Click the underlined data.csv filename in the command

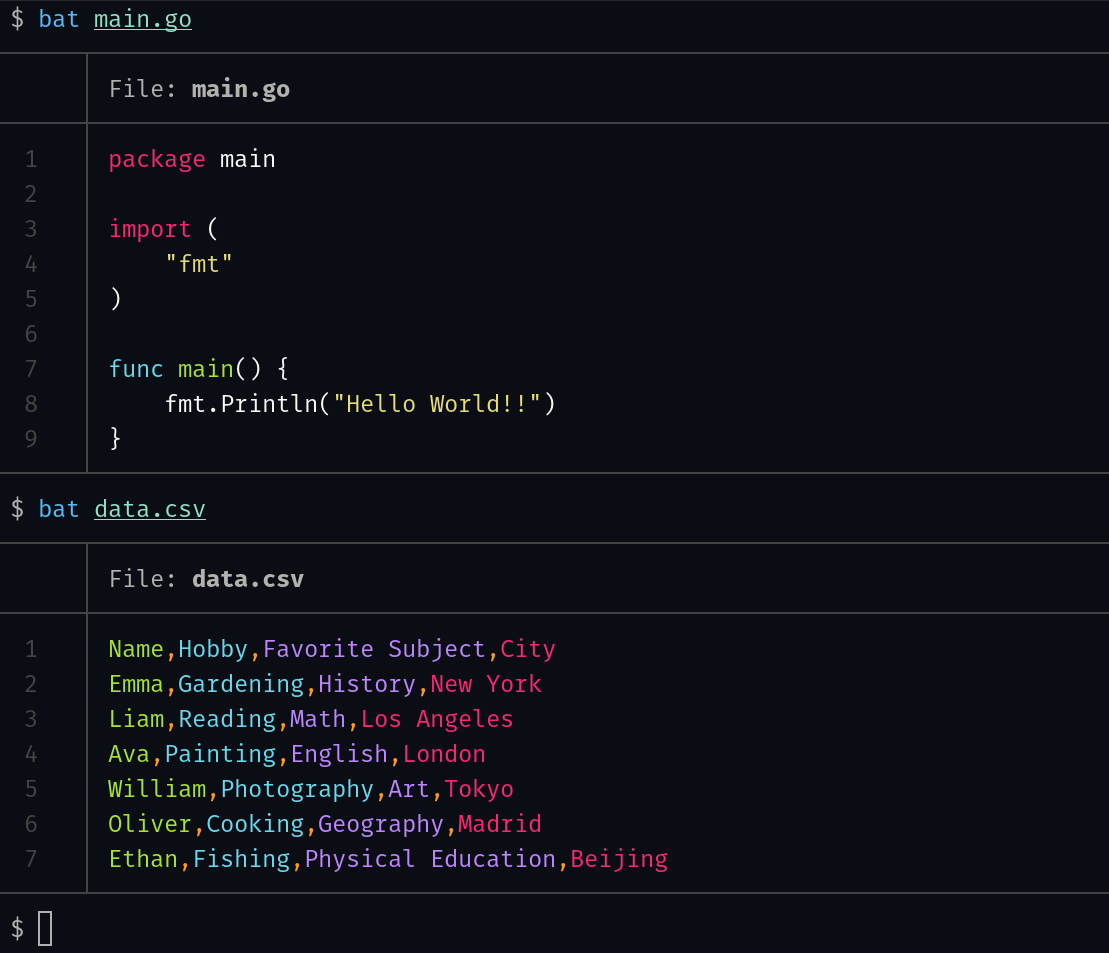pyautogui.click(x=150, y=509)
